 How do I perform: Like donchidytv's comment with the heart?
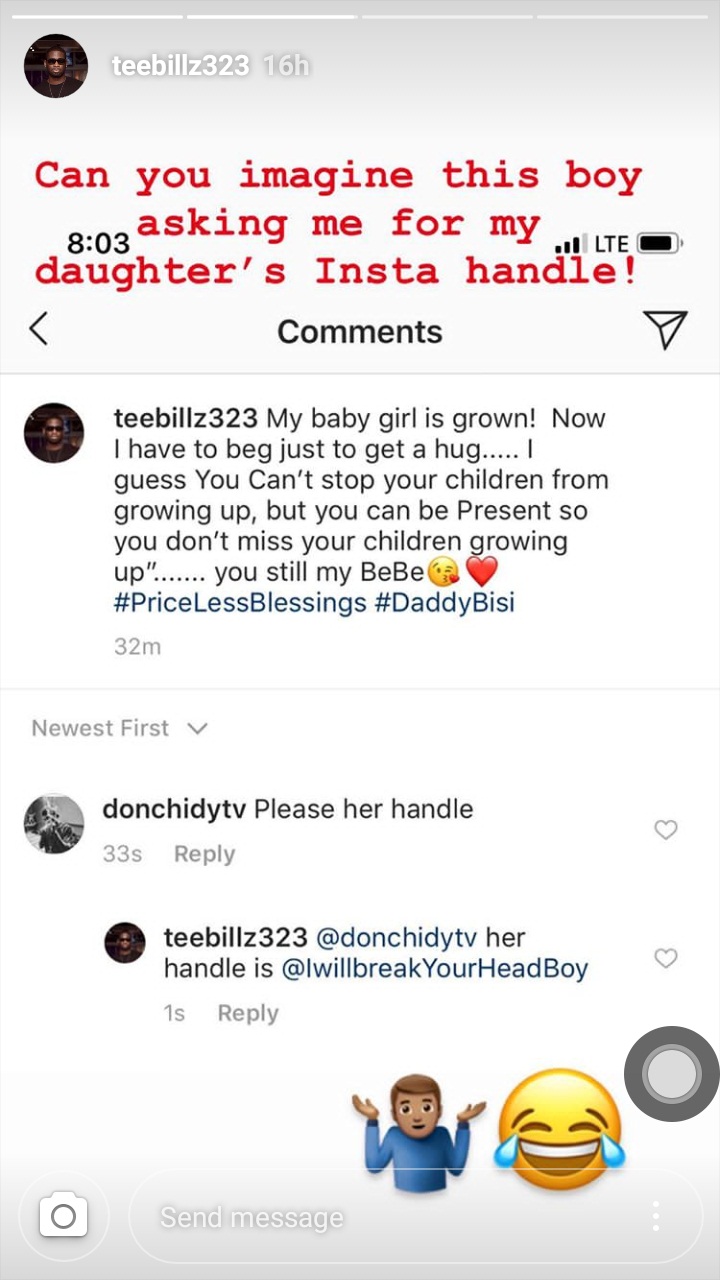[x=665, y=830]
